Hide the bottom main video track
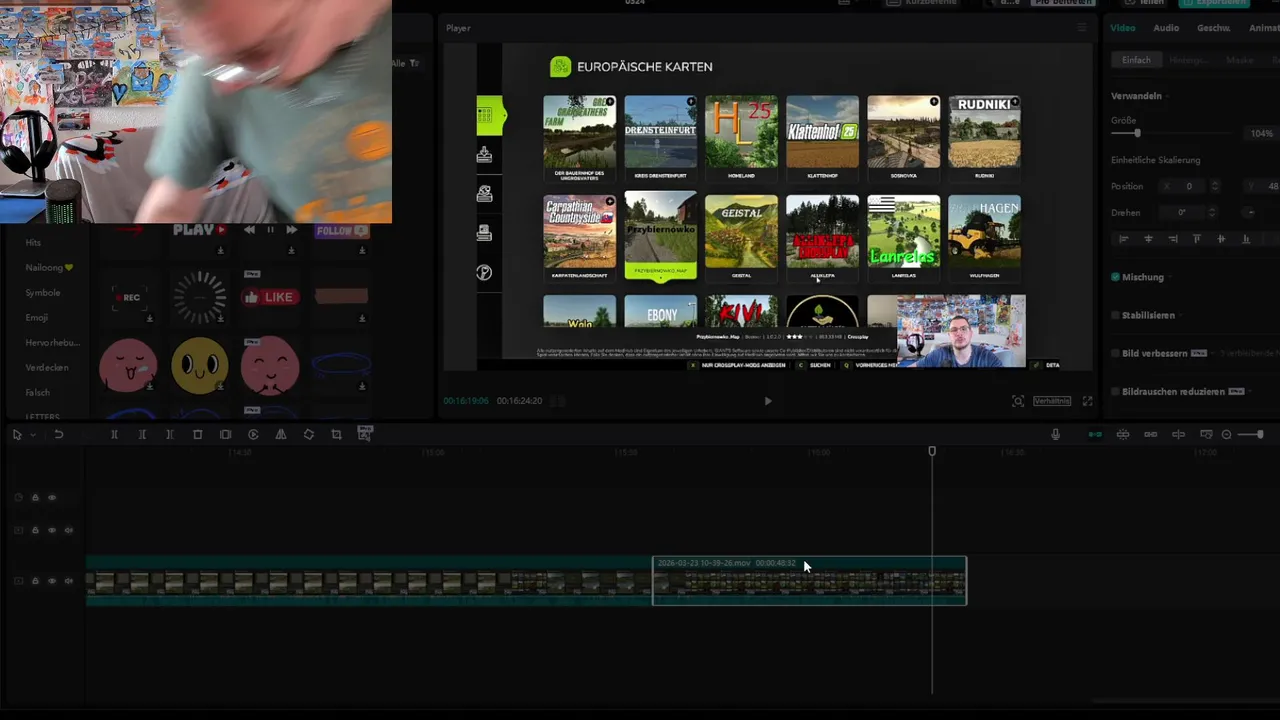Screen dimensions: 1280x720 point(52,581)
